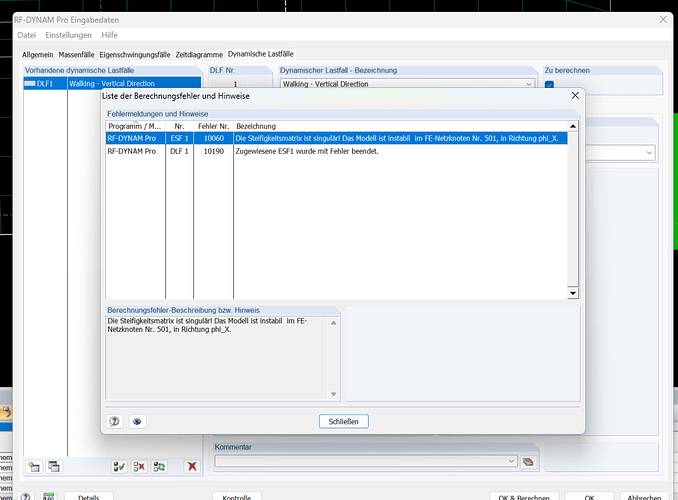Click the Schließen button
The image size is (678, 500).
click(343, 421)
